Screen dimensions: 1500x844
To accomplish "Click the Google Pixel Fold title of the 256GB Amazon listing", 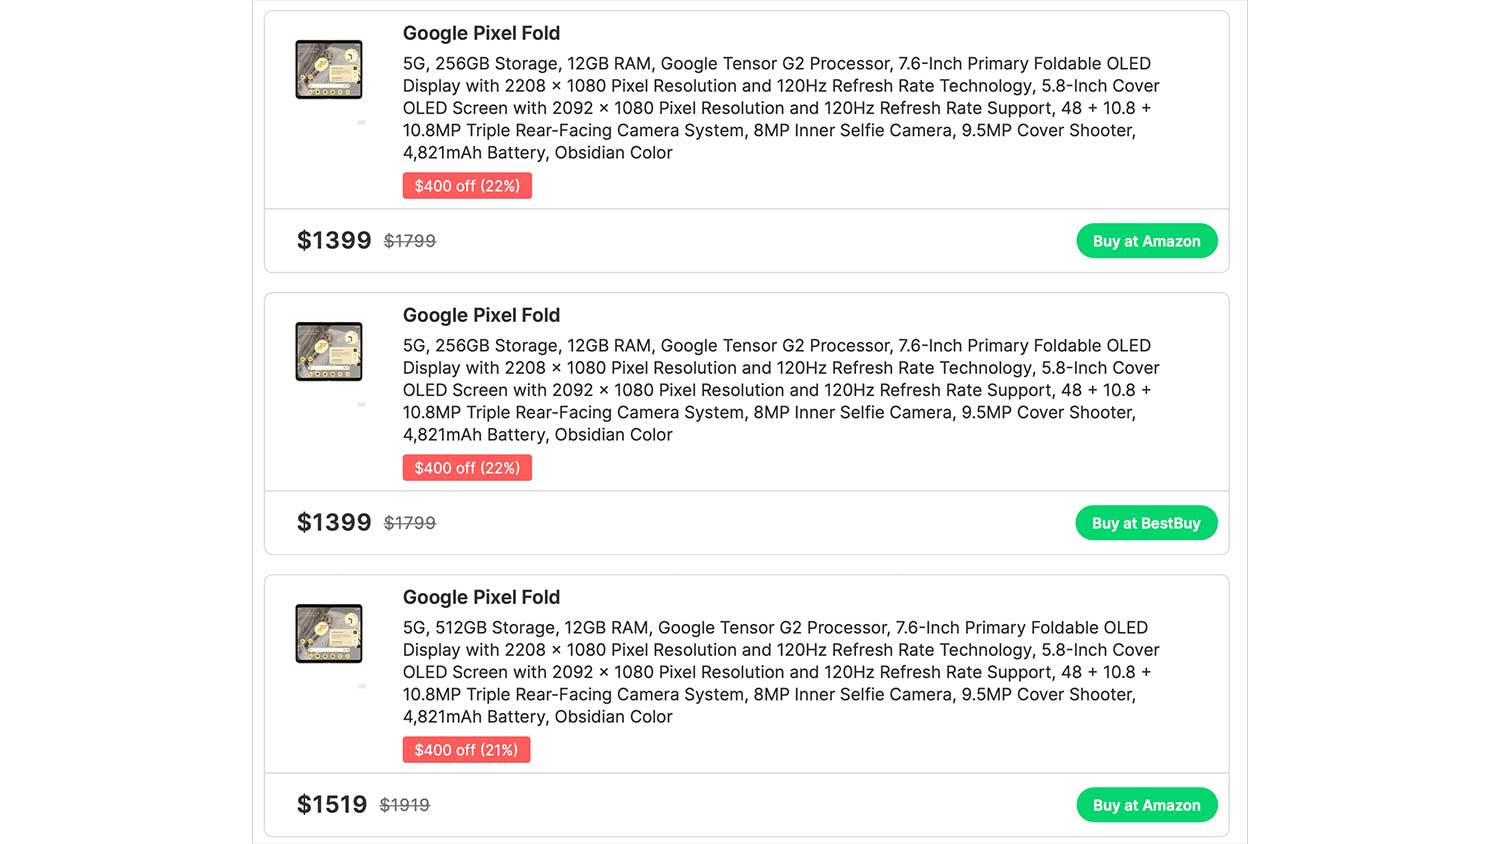I will pos(481,33).
